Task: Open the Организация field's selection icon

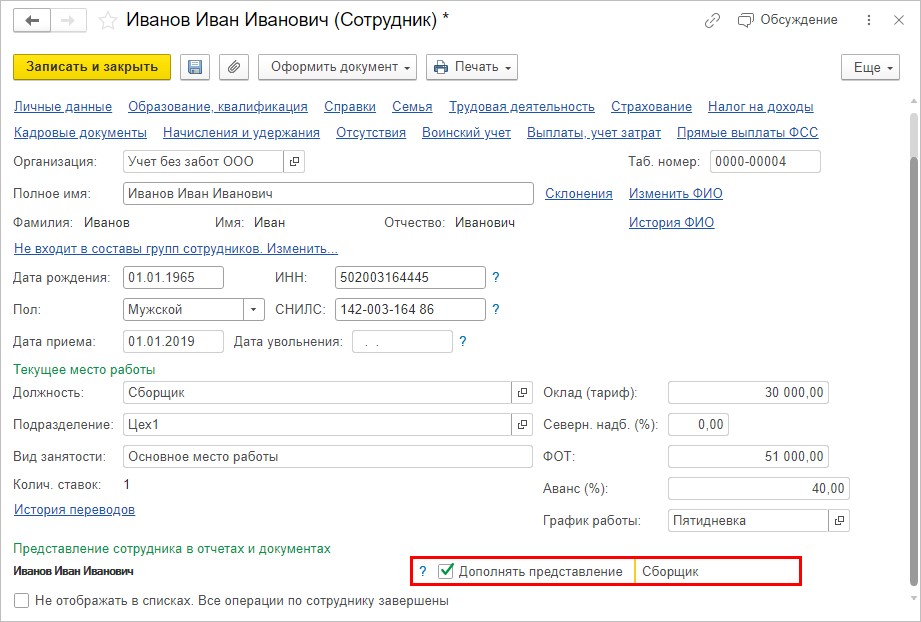Action: point(294,162)
